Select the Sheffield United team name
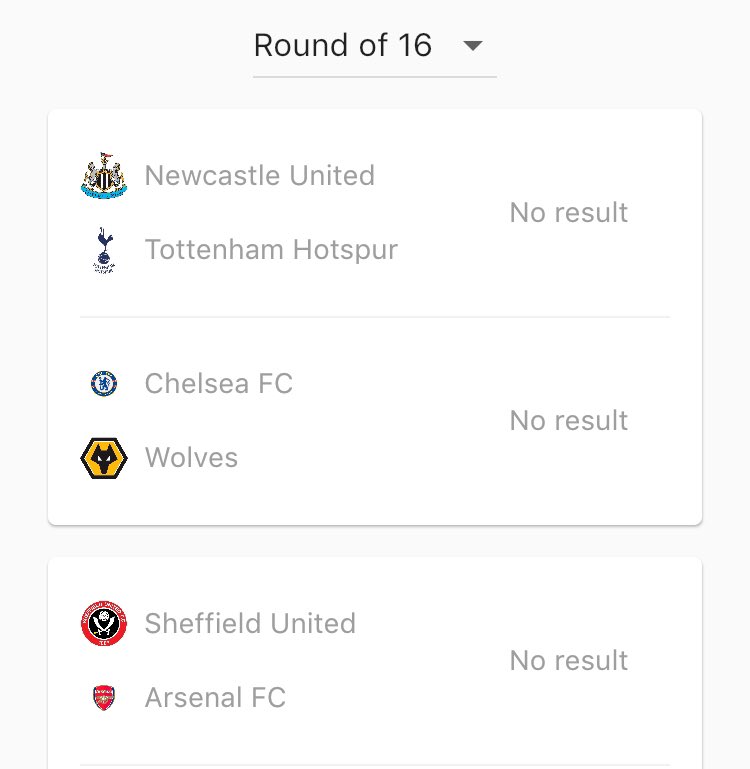 (x=250, y=624)
